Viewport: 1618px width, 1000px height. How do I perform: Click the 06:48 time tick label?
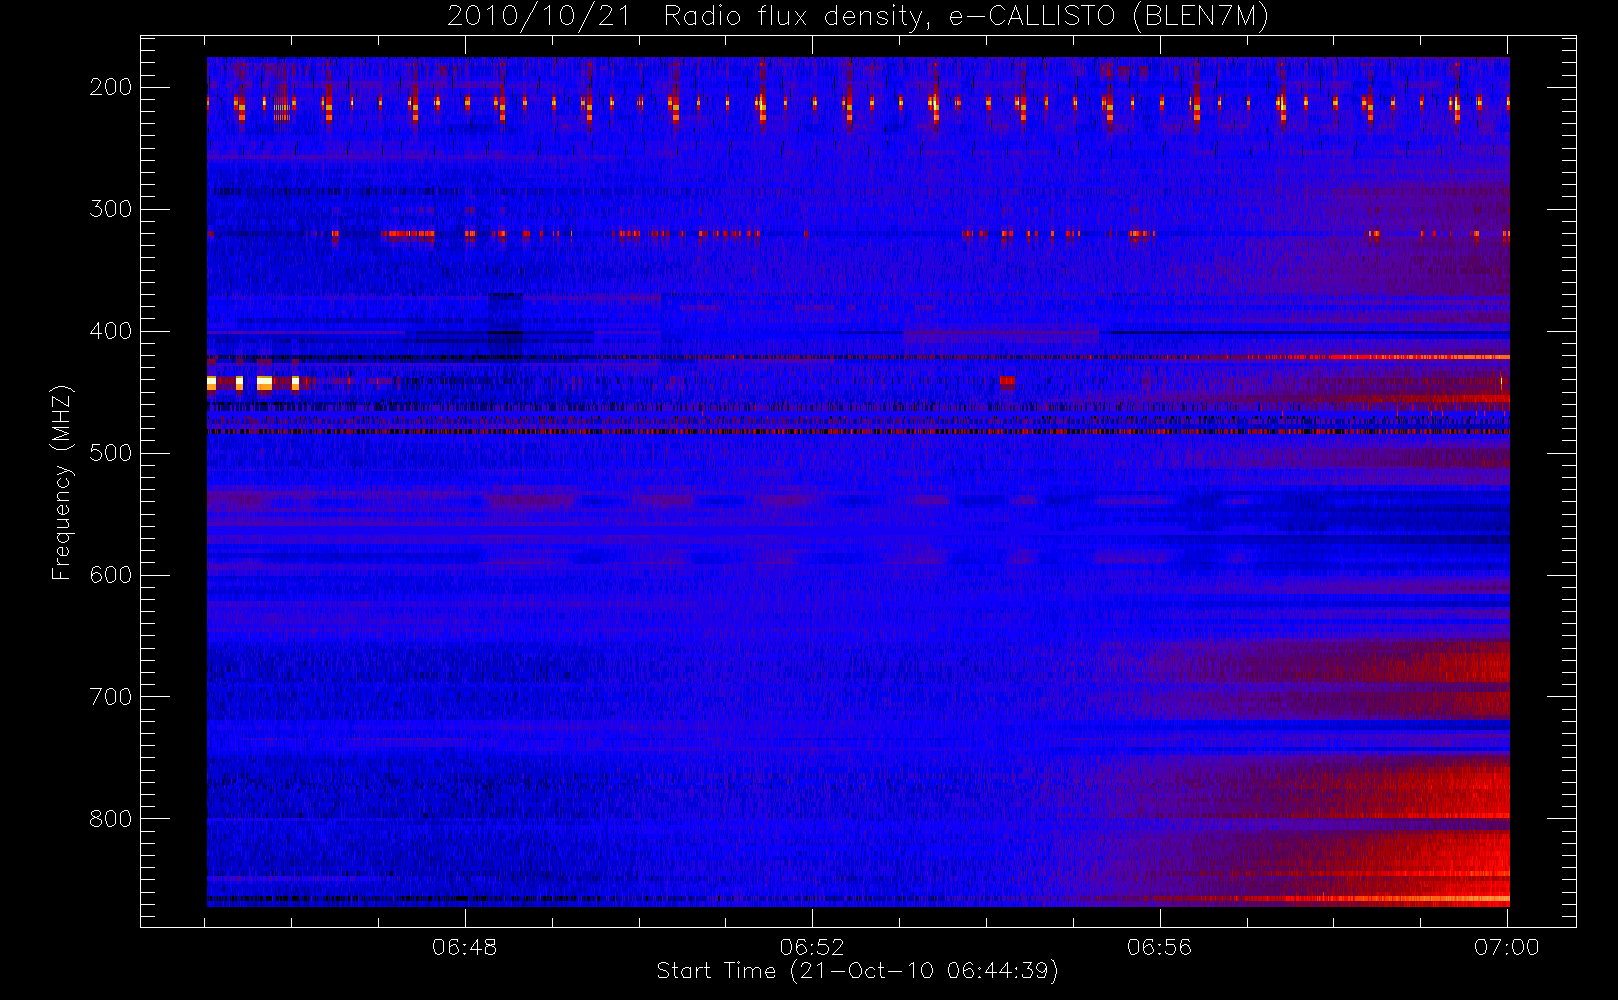tap(465, 947)
